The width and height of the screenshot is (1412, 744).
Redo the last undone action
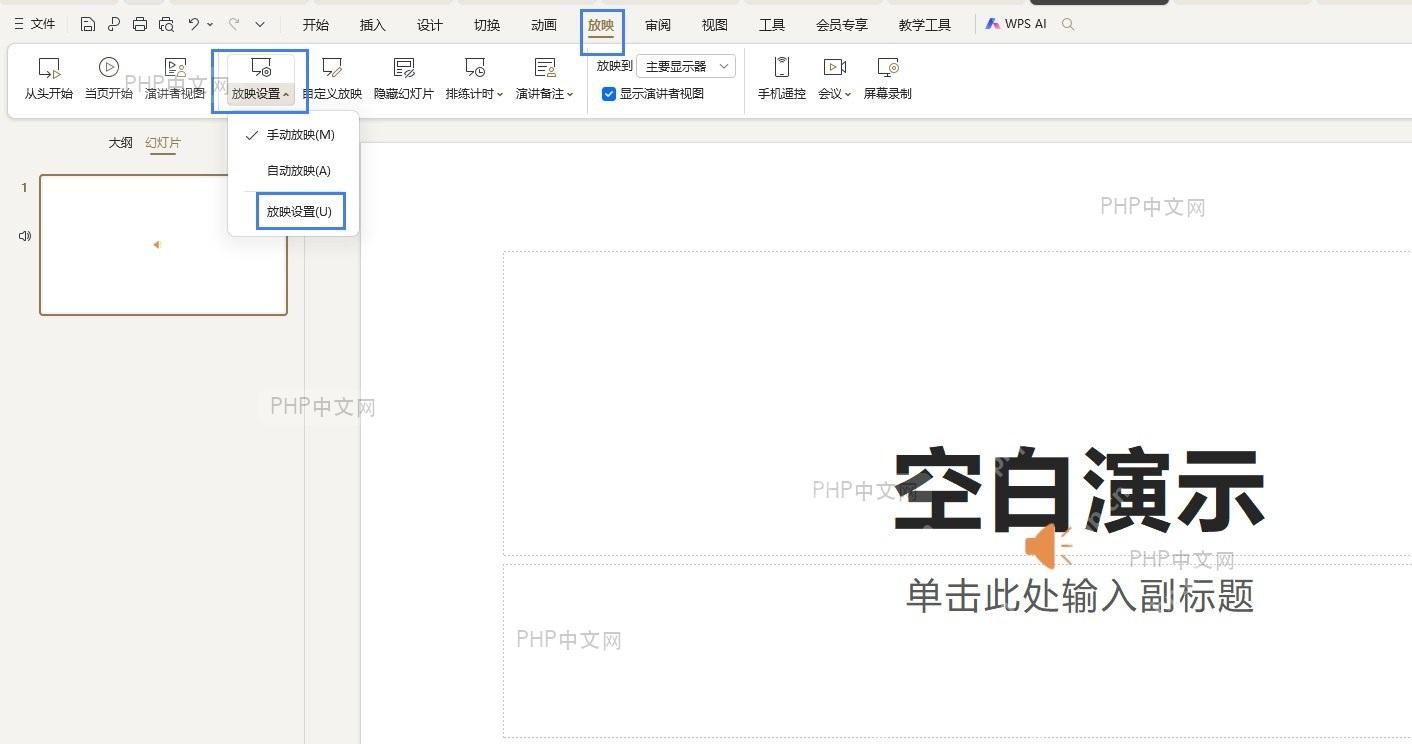point(234,24)
